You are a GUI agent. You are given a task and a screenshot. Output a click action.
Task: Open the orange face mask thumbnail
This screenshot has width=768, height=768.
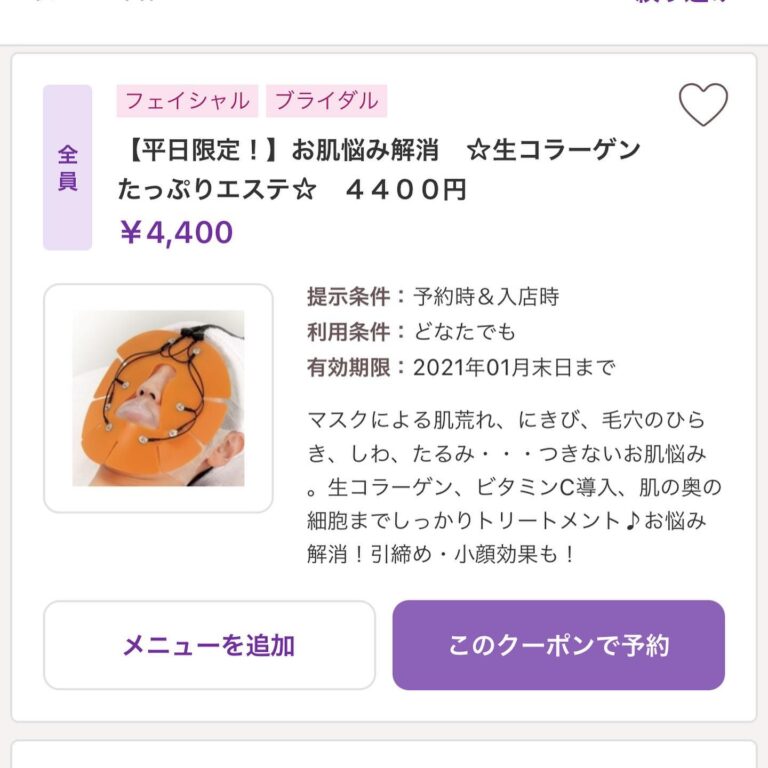(x=158, y=398)
